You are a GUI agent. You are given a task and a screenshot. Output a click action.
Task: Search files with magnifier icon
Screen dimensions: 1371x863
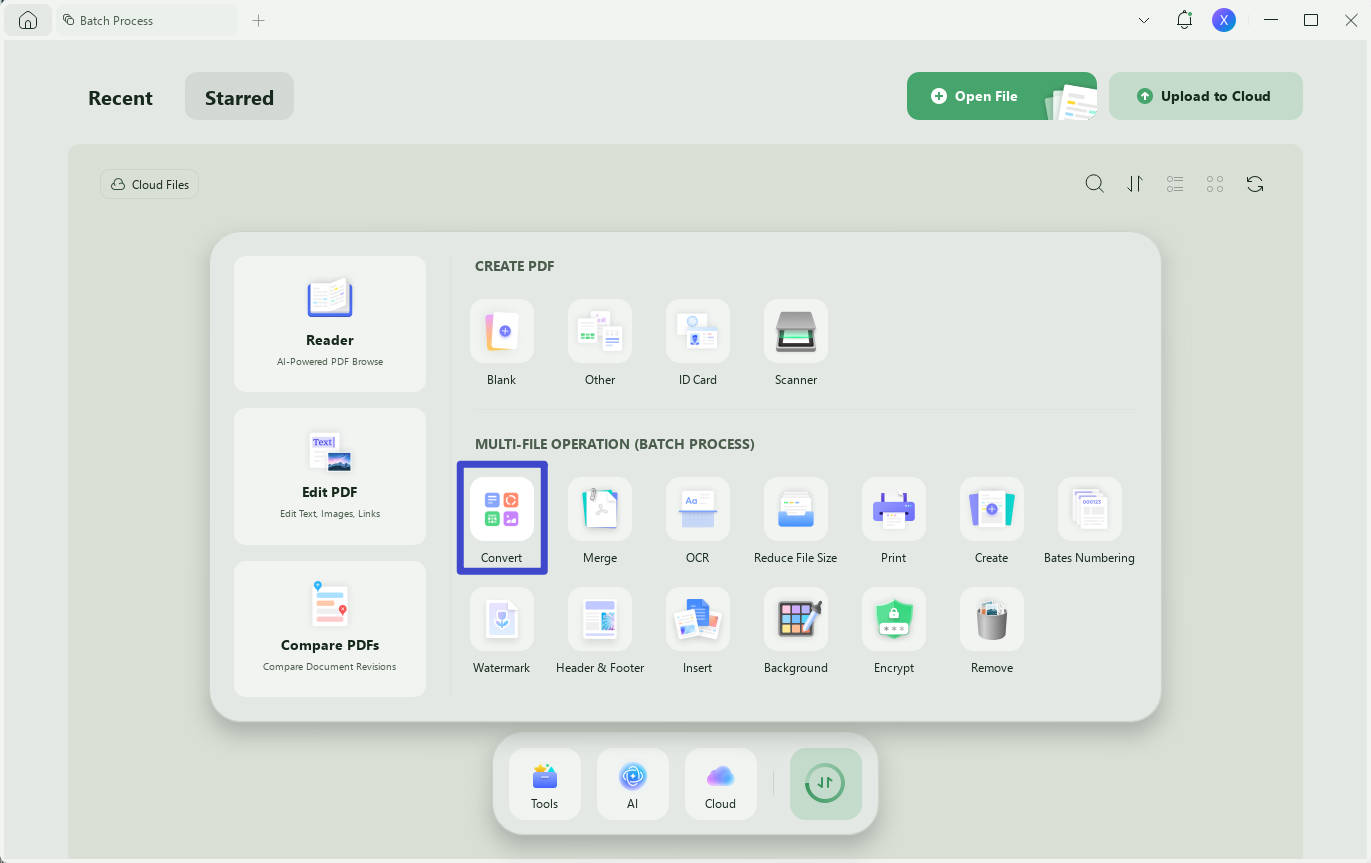tap(1095, 184)
